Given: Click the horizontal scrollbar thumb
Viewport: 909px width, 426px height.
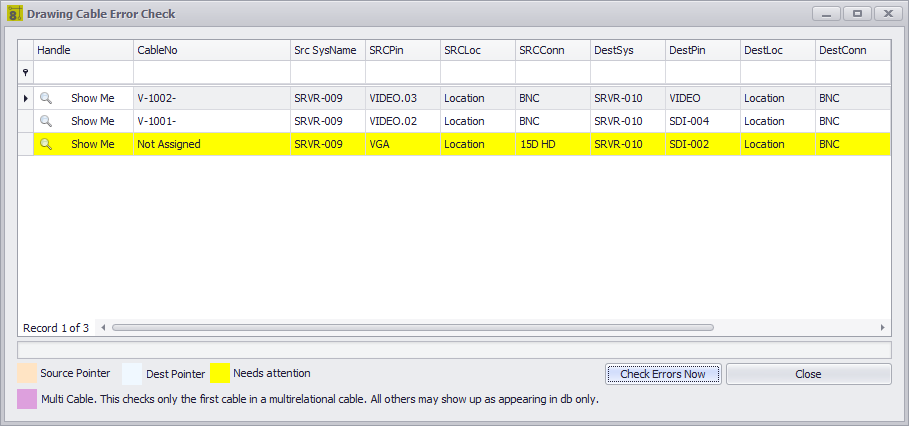Looking at the screenshot, I should click(413, 328).
